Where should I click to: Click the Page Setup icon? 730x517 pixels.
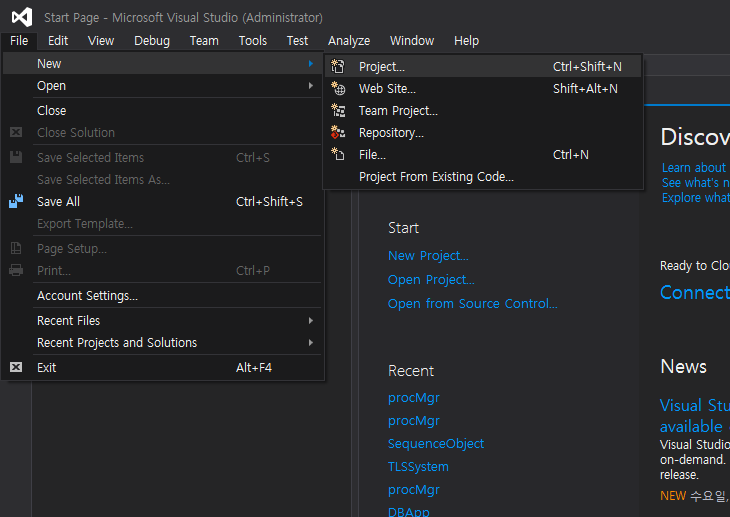click(16, 248)
